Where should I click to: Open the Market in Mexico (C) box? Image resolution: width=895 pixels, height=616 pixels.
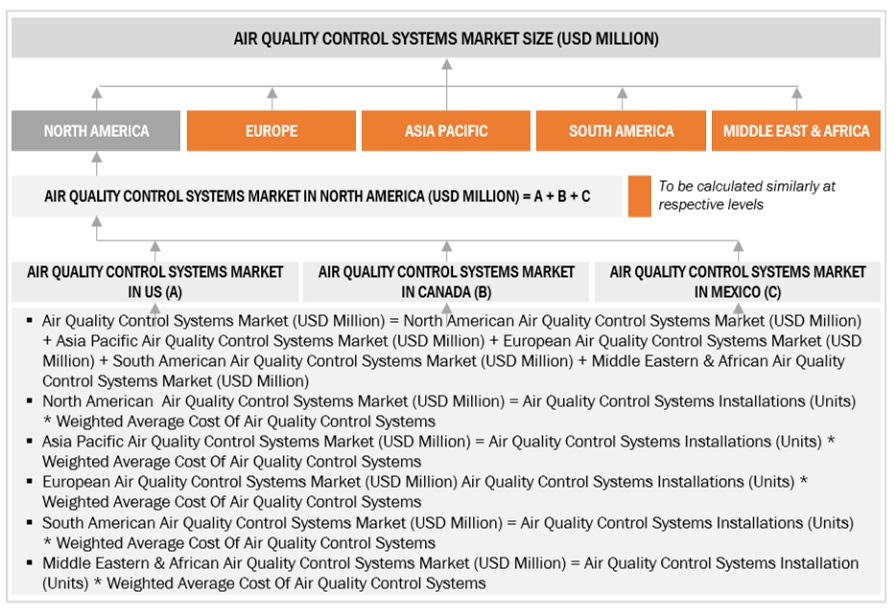(x=738, y=282)
